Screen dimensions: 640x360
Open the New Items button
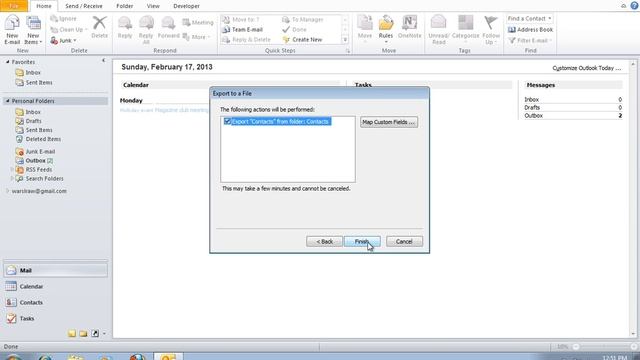(33, 29)
